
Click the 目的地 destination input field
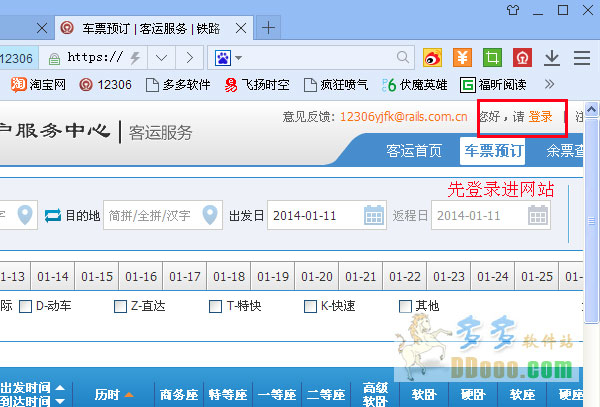coord(163,215)
